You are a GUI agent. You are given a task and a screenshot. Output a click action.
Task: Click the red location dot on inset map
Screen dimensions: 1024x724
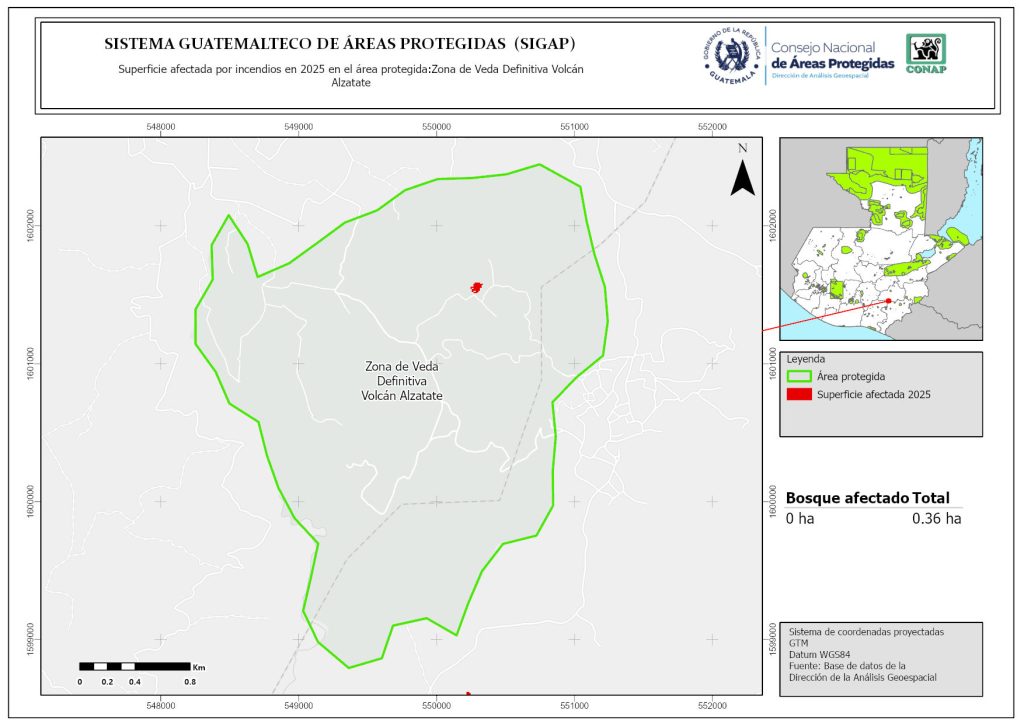pos(888,300)
